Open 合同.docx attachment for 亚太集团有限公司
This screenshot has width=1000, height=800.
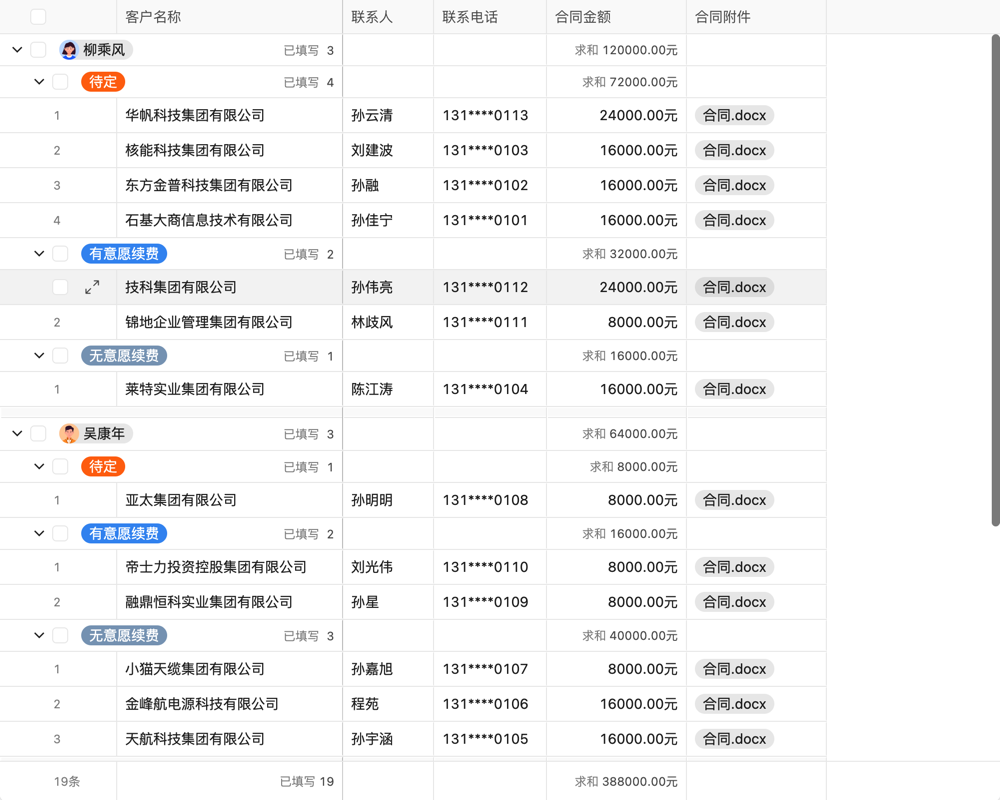pyautogui.click(x=734, y=500)
